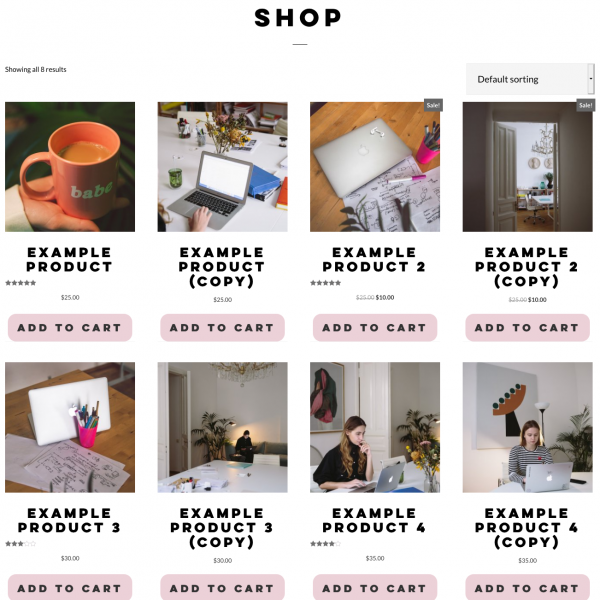Screen dimensions: 600x600
Task: Open the Example Product 3 (Copy) title link
Action: pos(223,528)
